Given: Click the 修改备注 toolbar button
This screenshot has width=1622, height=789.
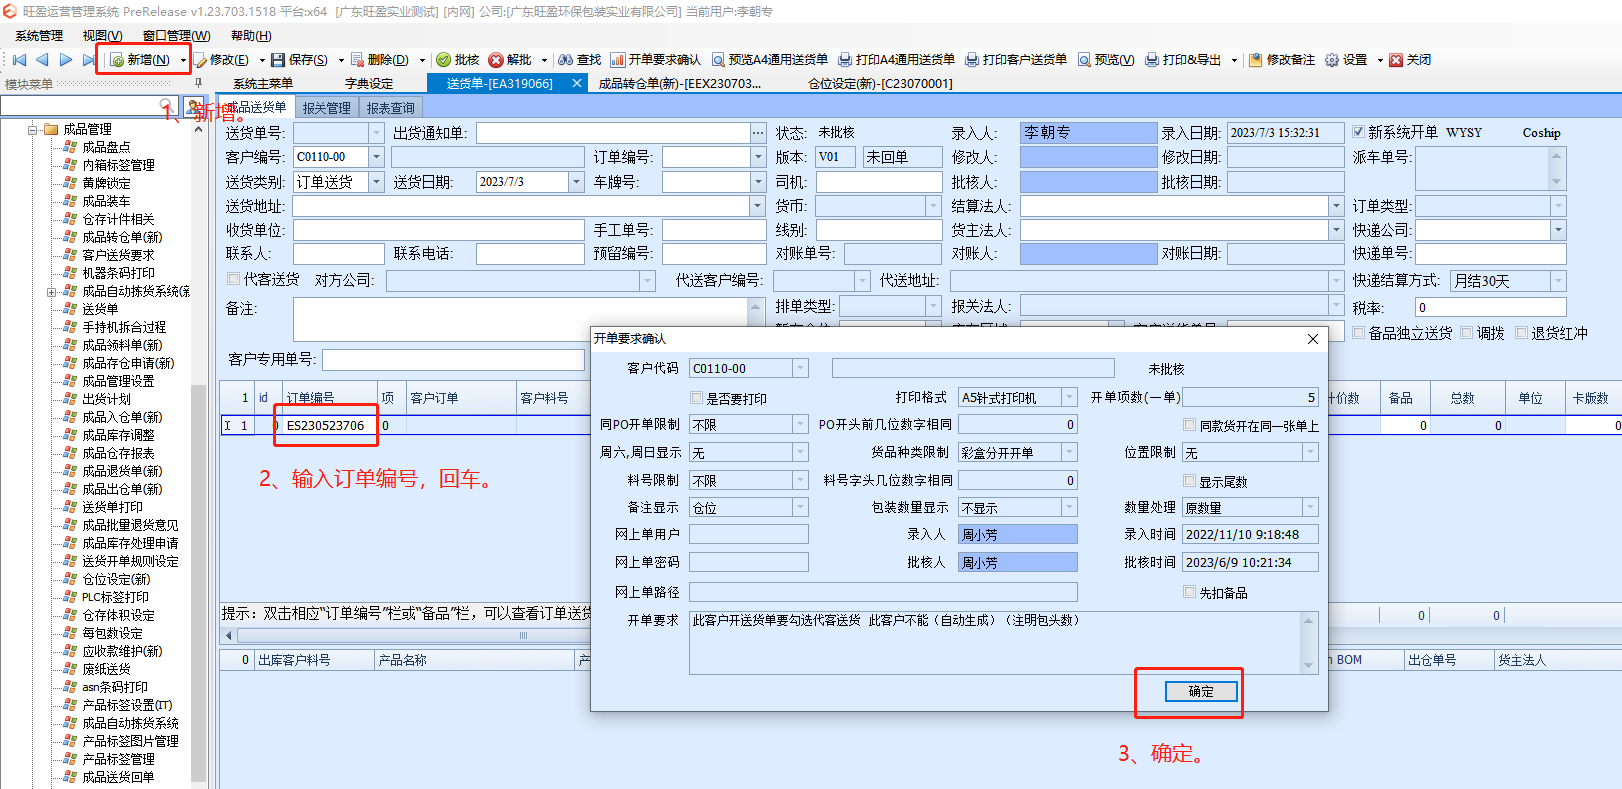Looking at the screenshot, I should [x=1281, y=60].
